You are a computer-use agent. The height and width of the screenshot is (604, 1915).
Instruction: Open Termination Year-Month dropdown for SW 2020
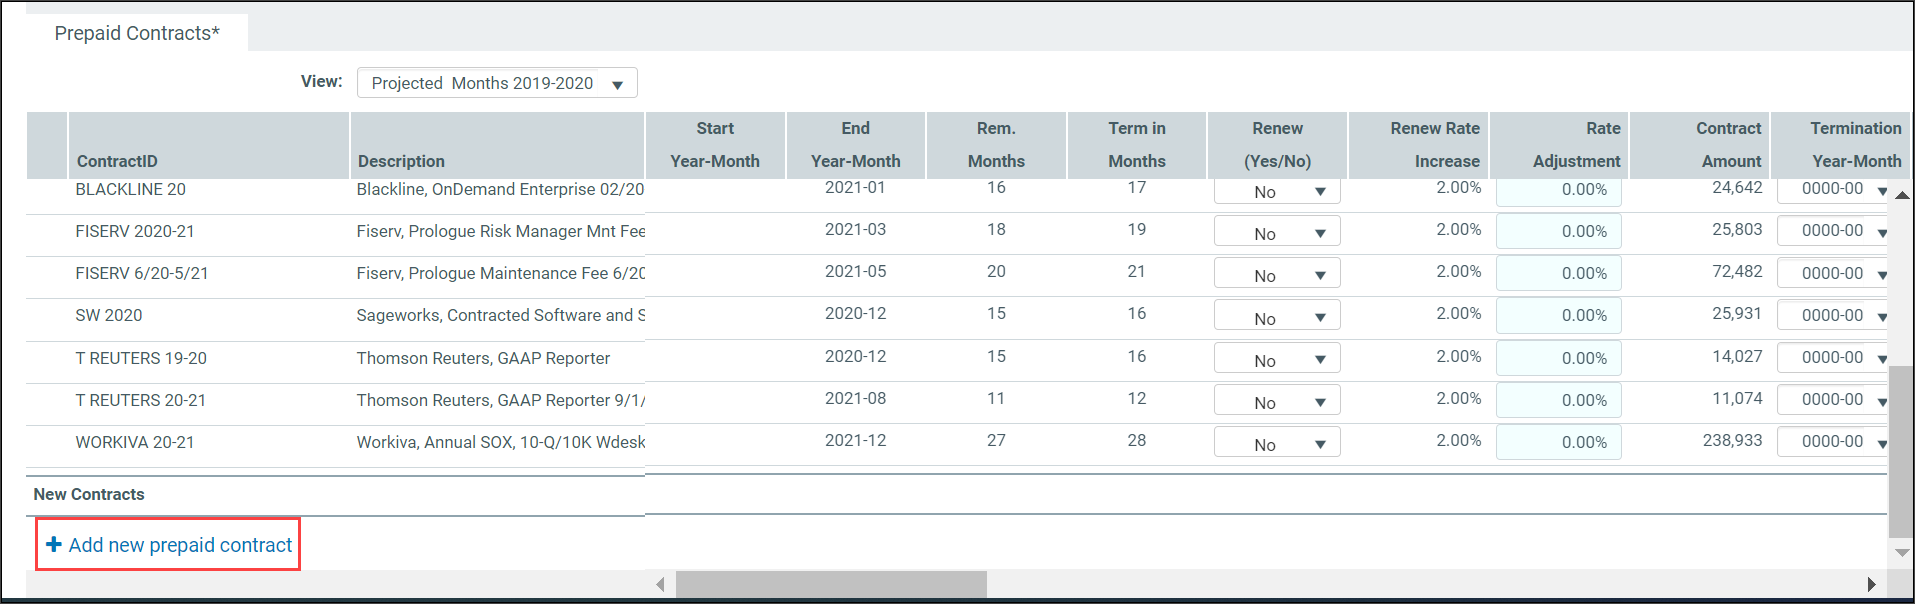pos(1833,315)
